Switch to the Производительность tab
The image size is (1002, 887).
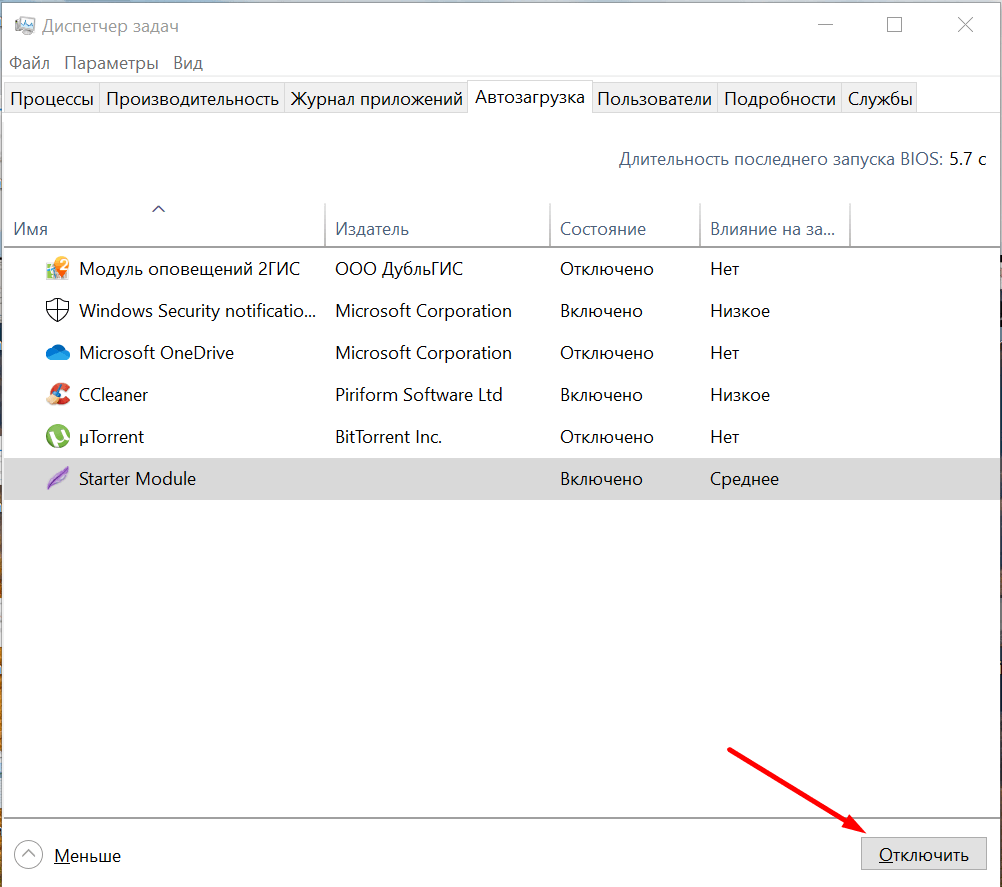coord(192,98)
